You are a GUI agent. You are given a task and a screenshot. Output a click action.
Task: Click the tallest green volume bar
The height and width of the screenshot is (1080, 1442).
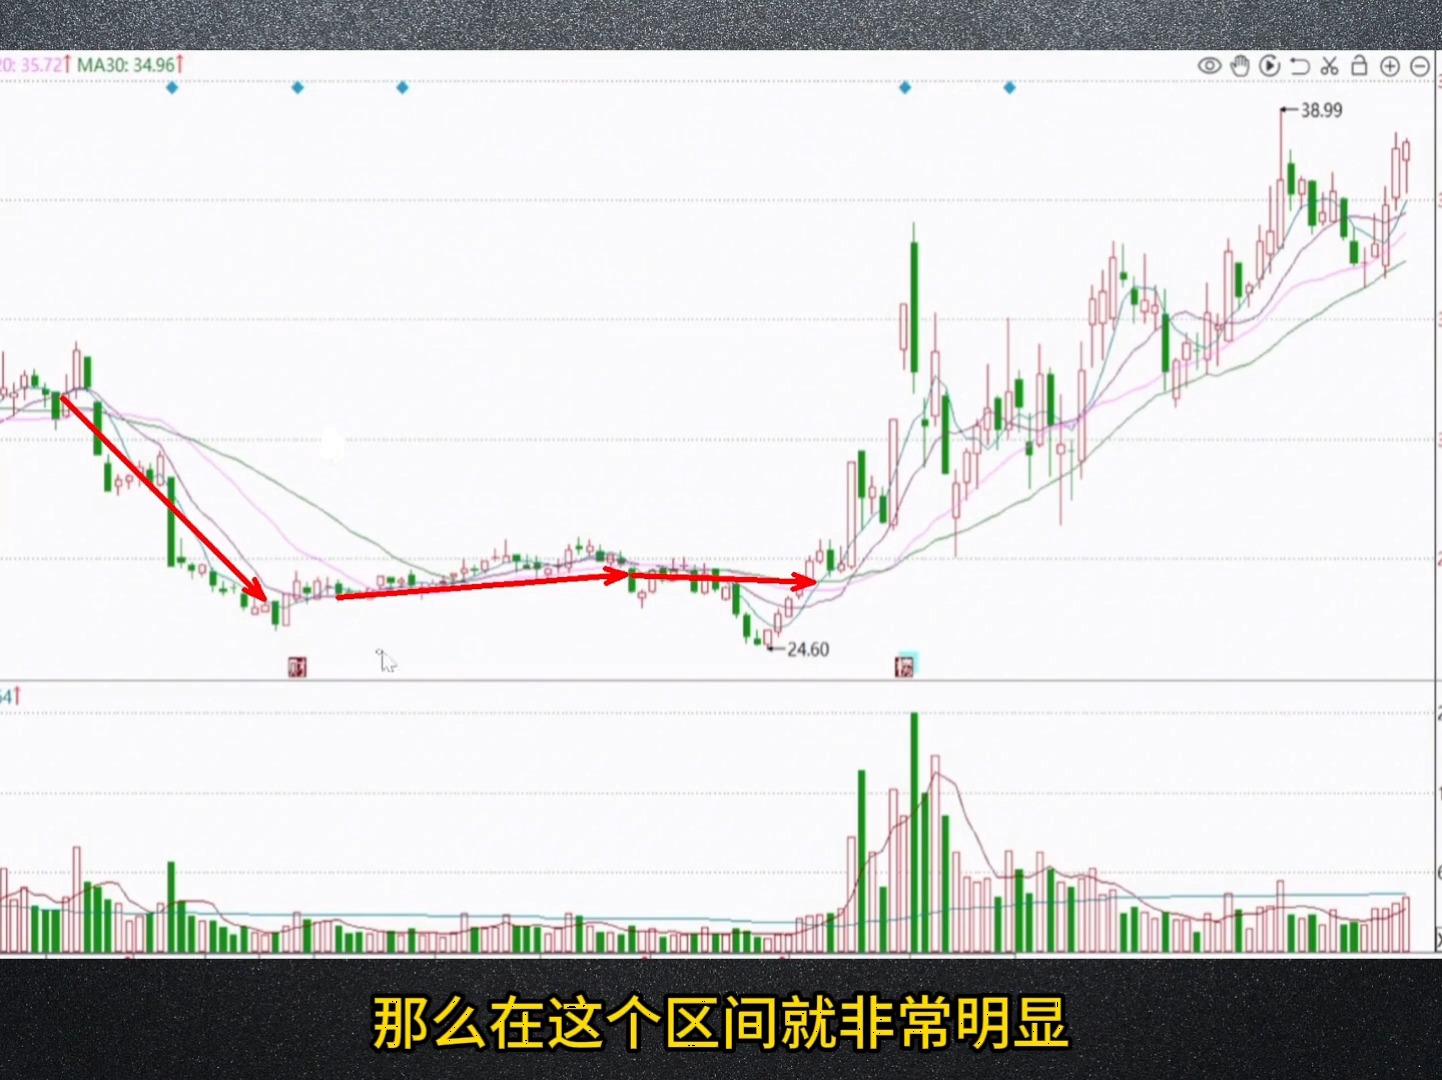[914, 832]
